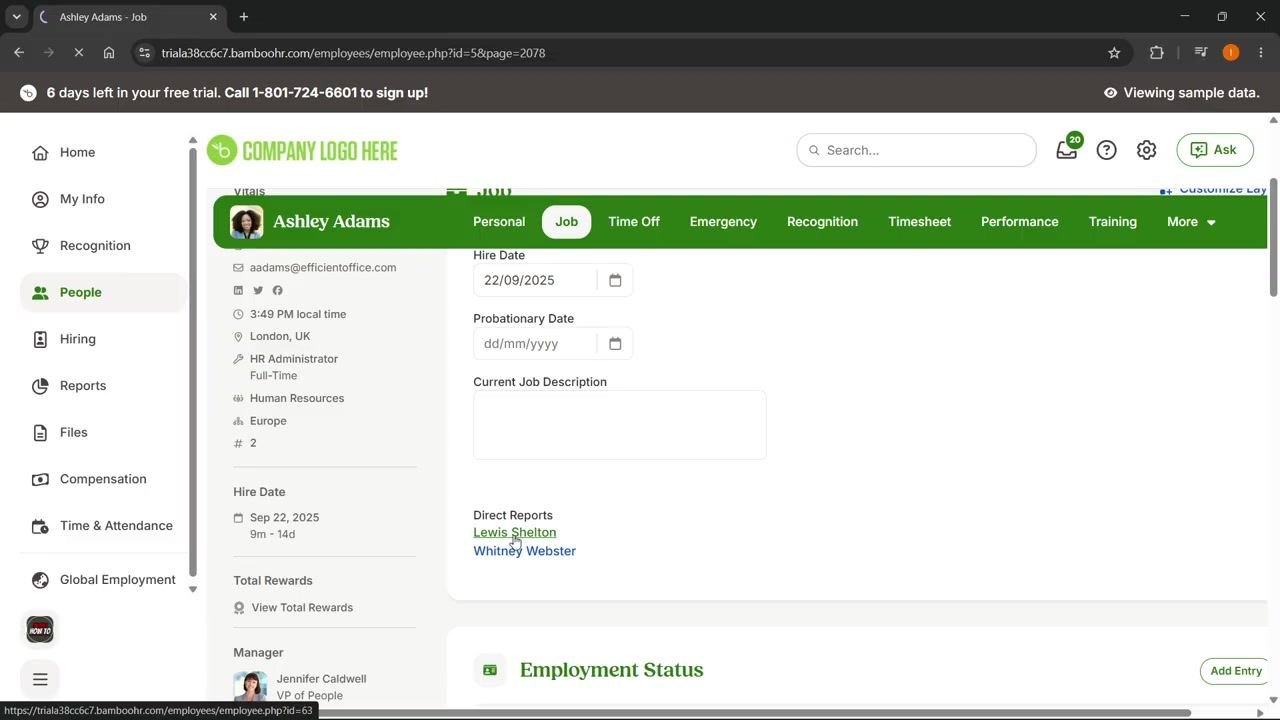Open Time & Attendance in sidebar
This screenshot has width=1280, height=720.
click(116, 526)
